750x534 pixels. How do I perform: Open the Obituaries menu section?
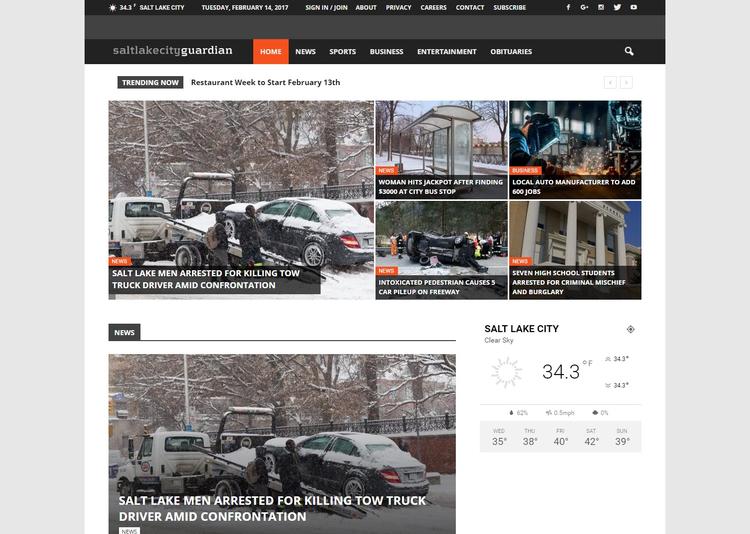pyautogui.click(x=511, y=51)
